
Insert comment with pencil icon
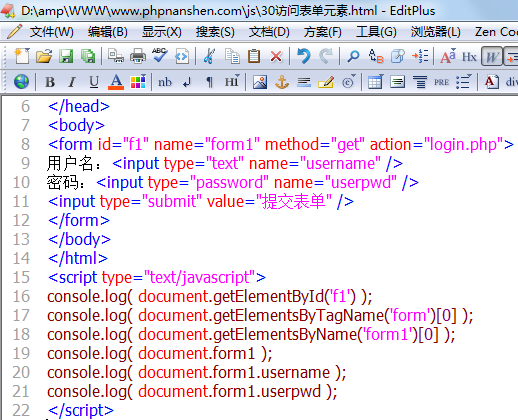(326, 82)
